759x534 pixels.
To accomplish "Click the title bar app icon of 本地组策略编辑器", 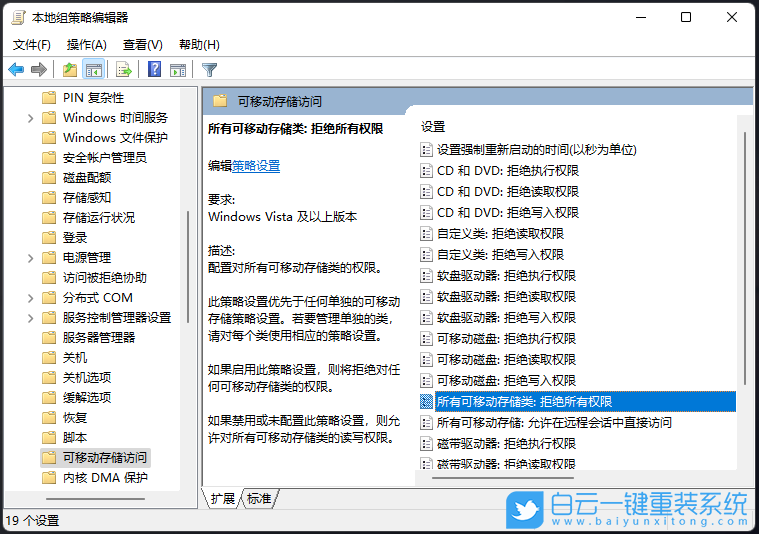I will (x=18, y=18).
